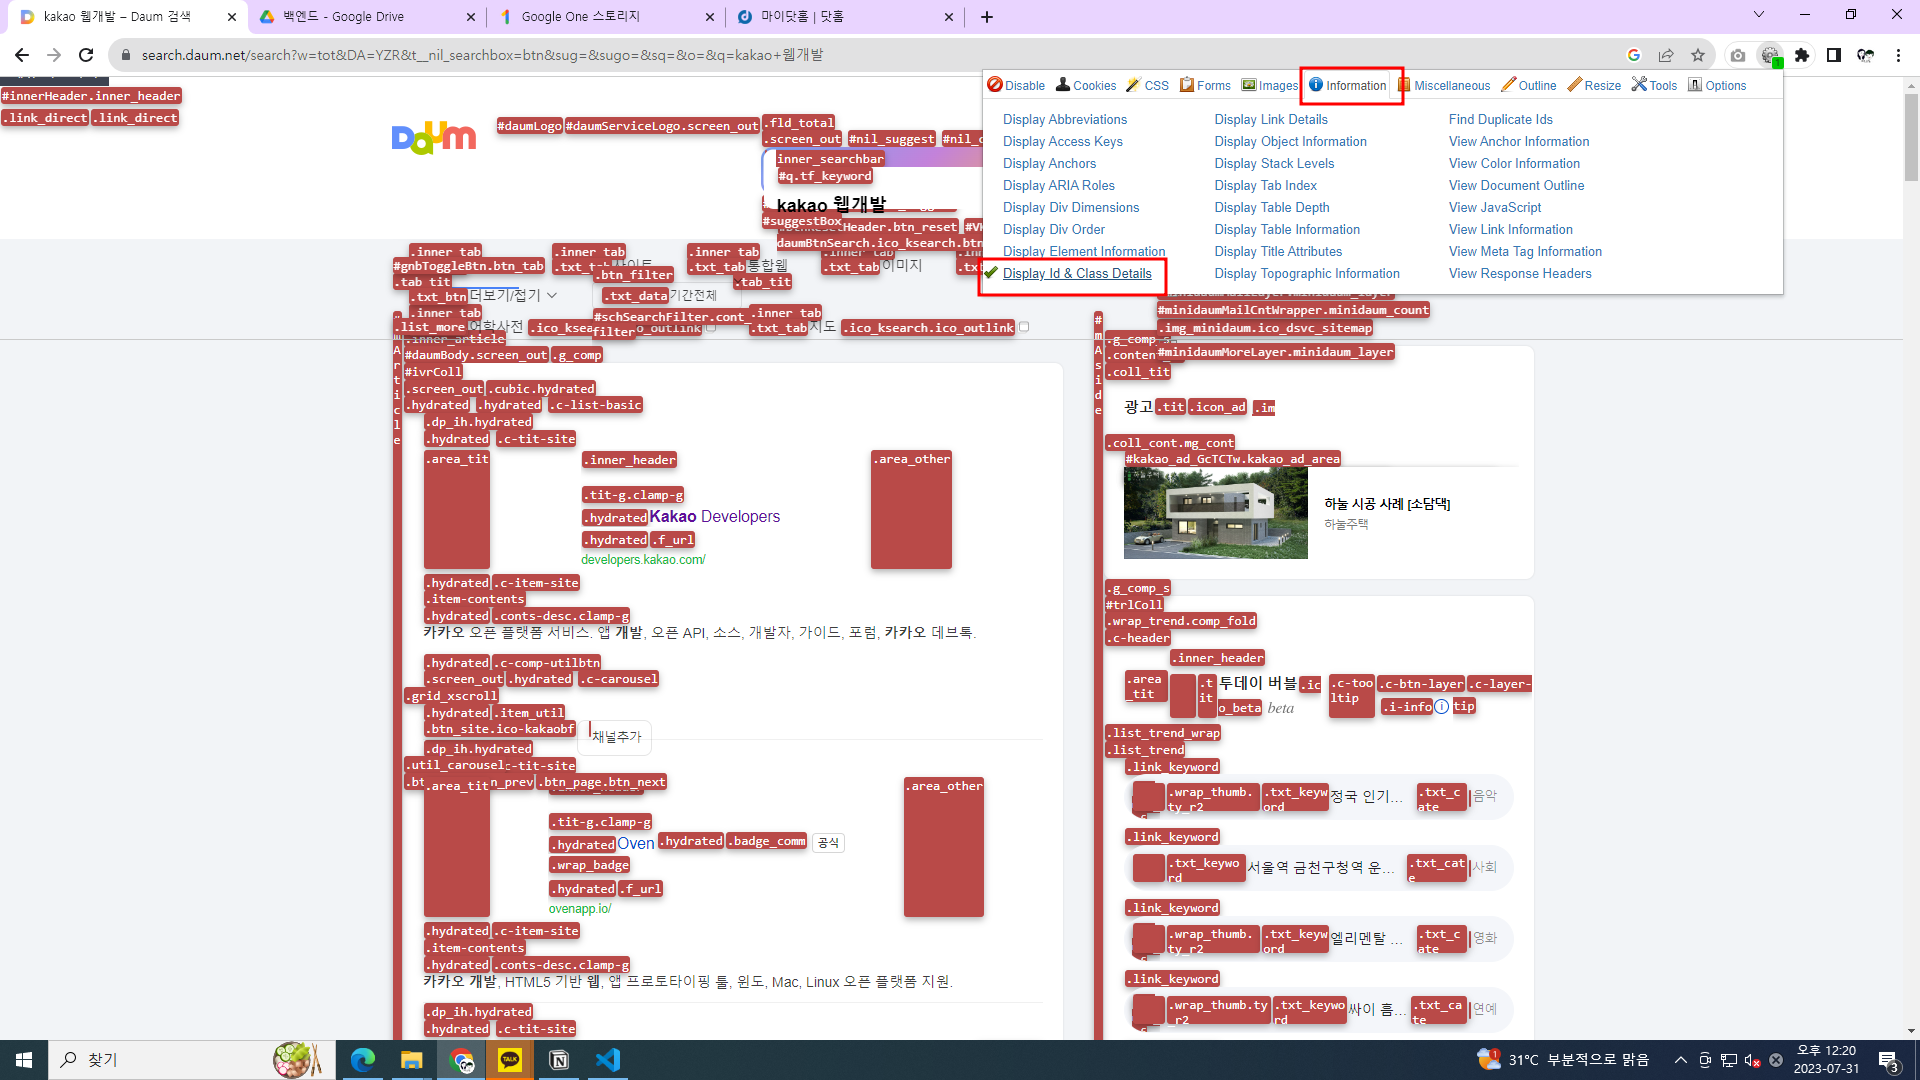
Task: Toggle Display ARIA Roles option
Action: 1058,185
